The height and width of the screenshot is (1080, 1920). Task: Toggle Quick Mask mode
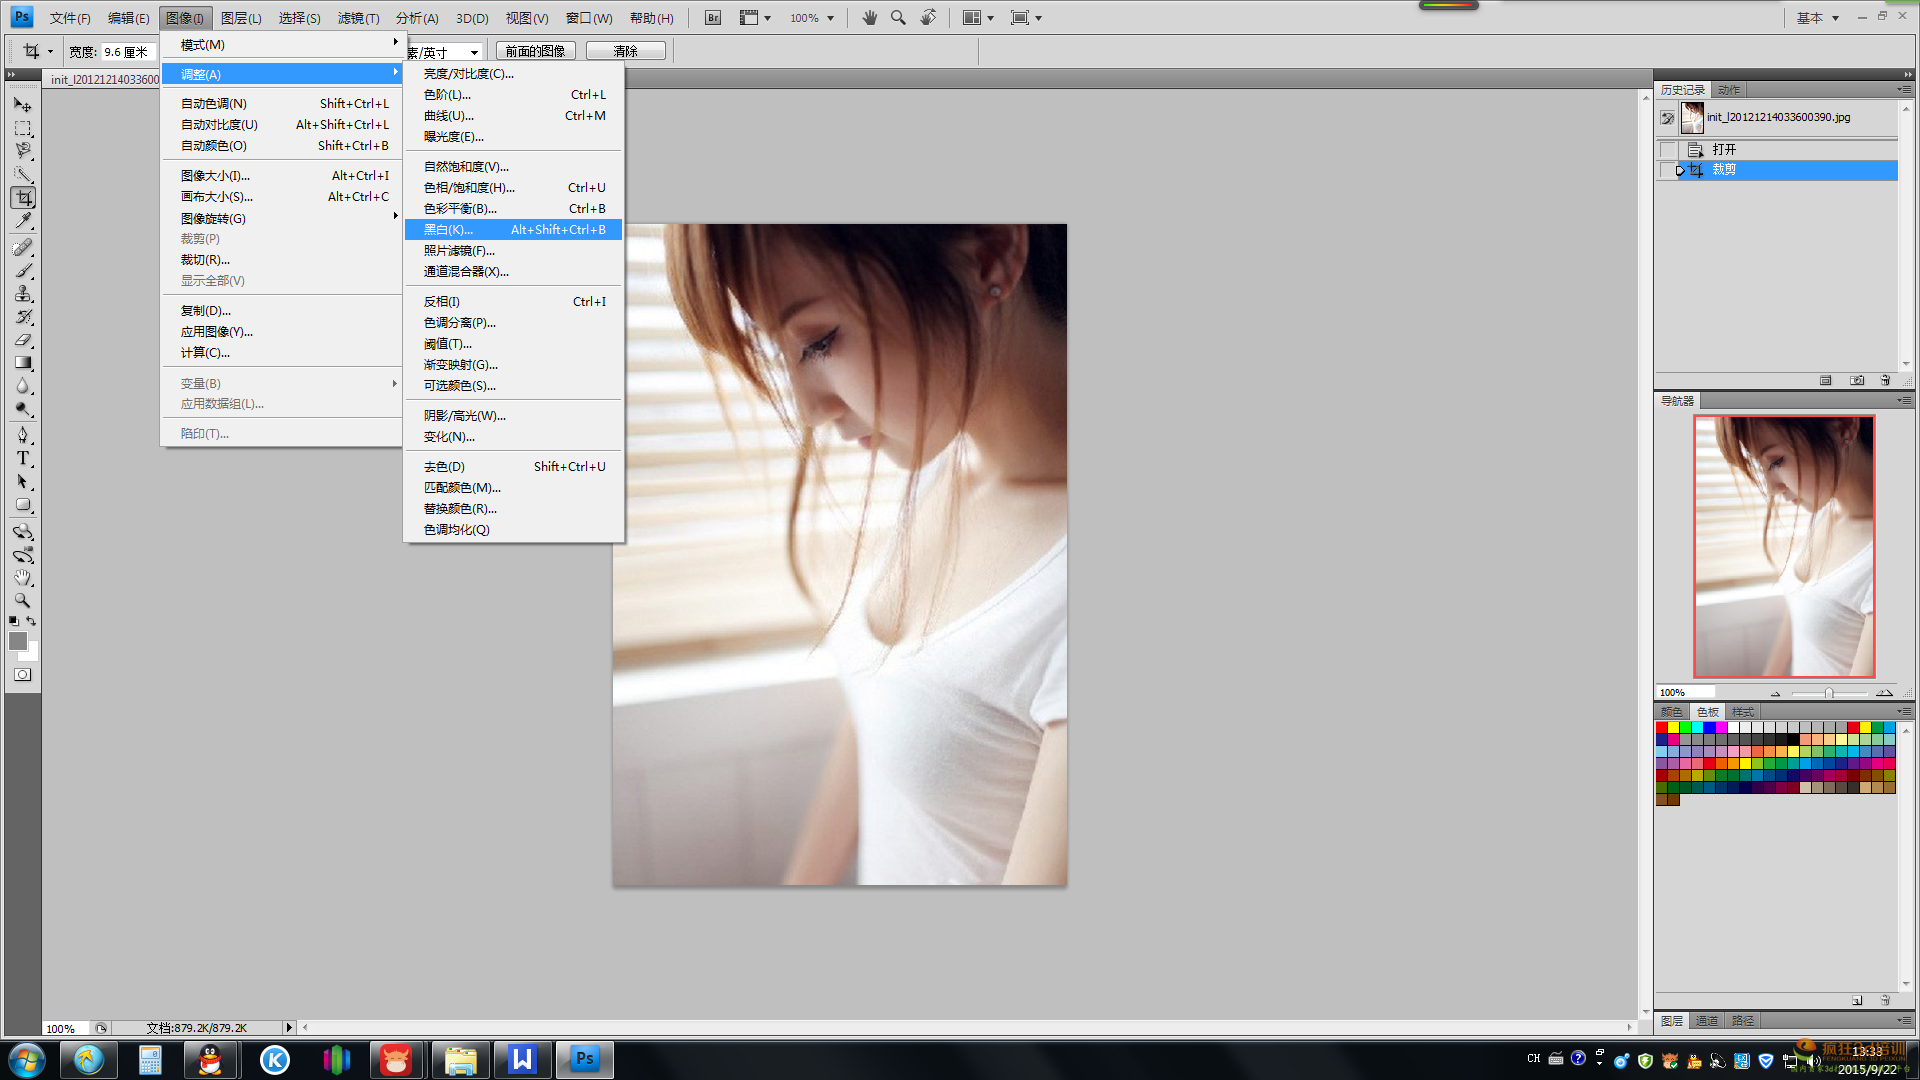point(22,675)
